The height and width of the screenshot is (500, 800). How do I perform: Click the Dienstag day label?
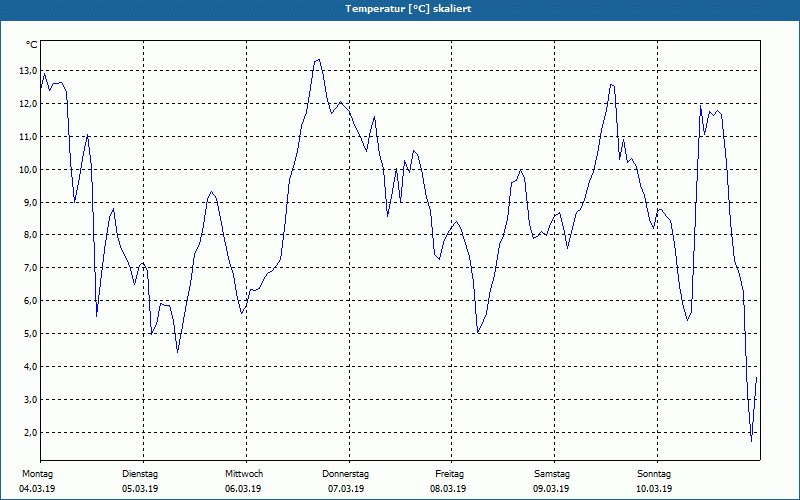click(140, 474)
